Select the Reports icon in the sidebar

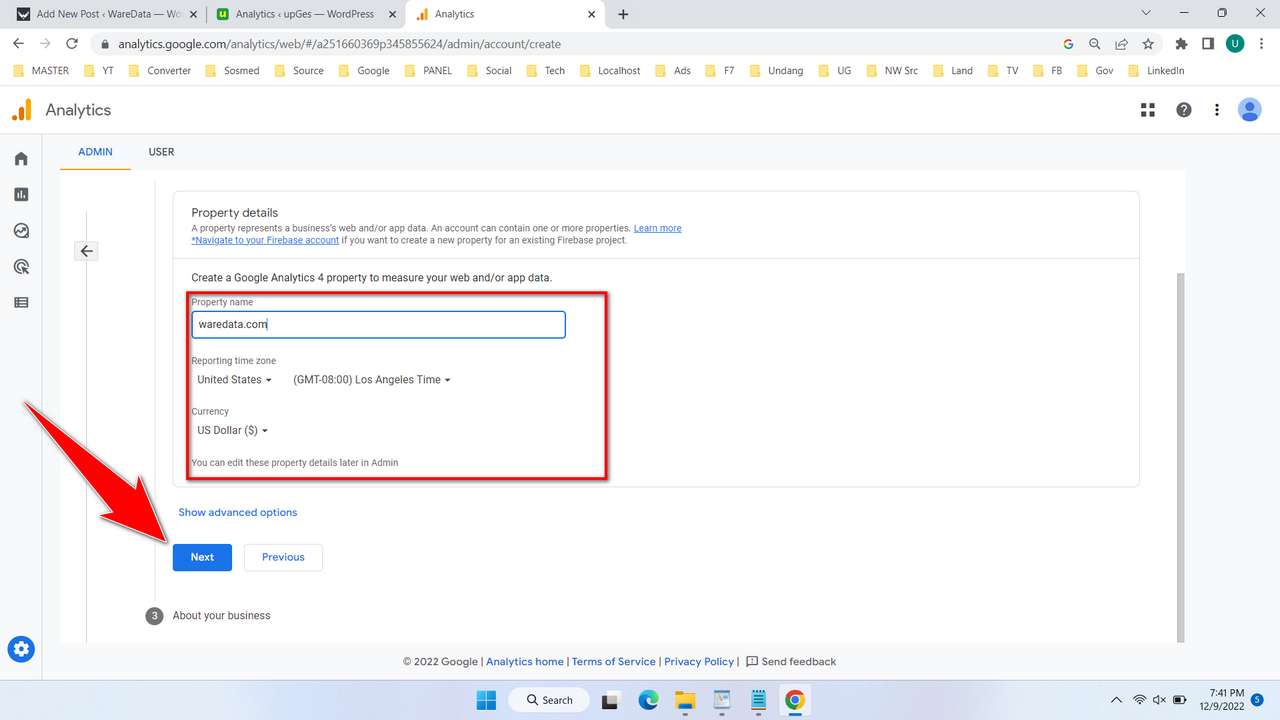pos(21,194)
